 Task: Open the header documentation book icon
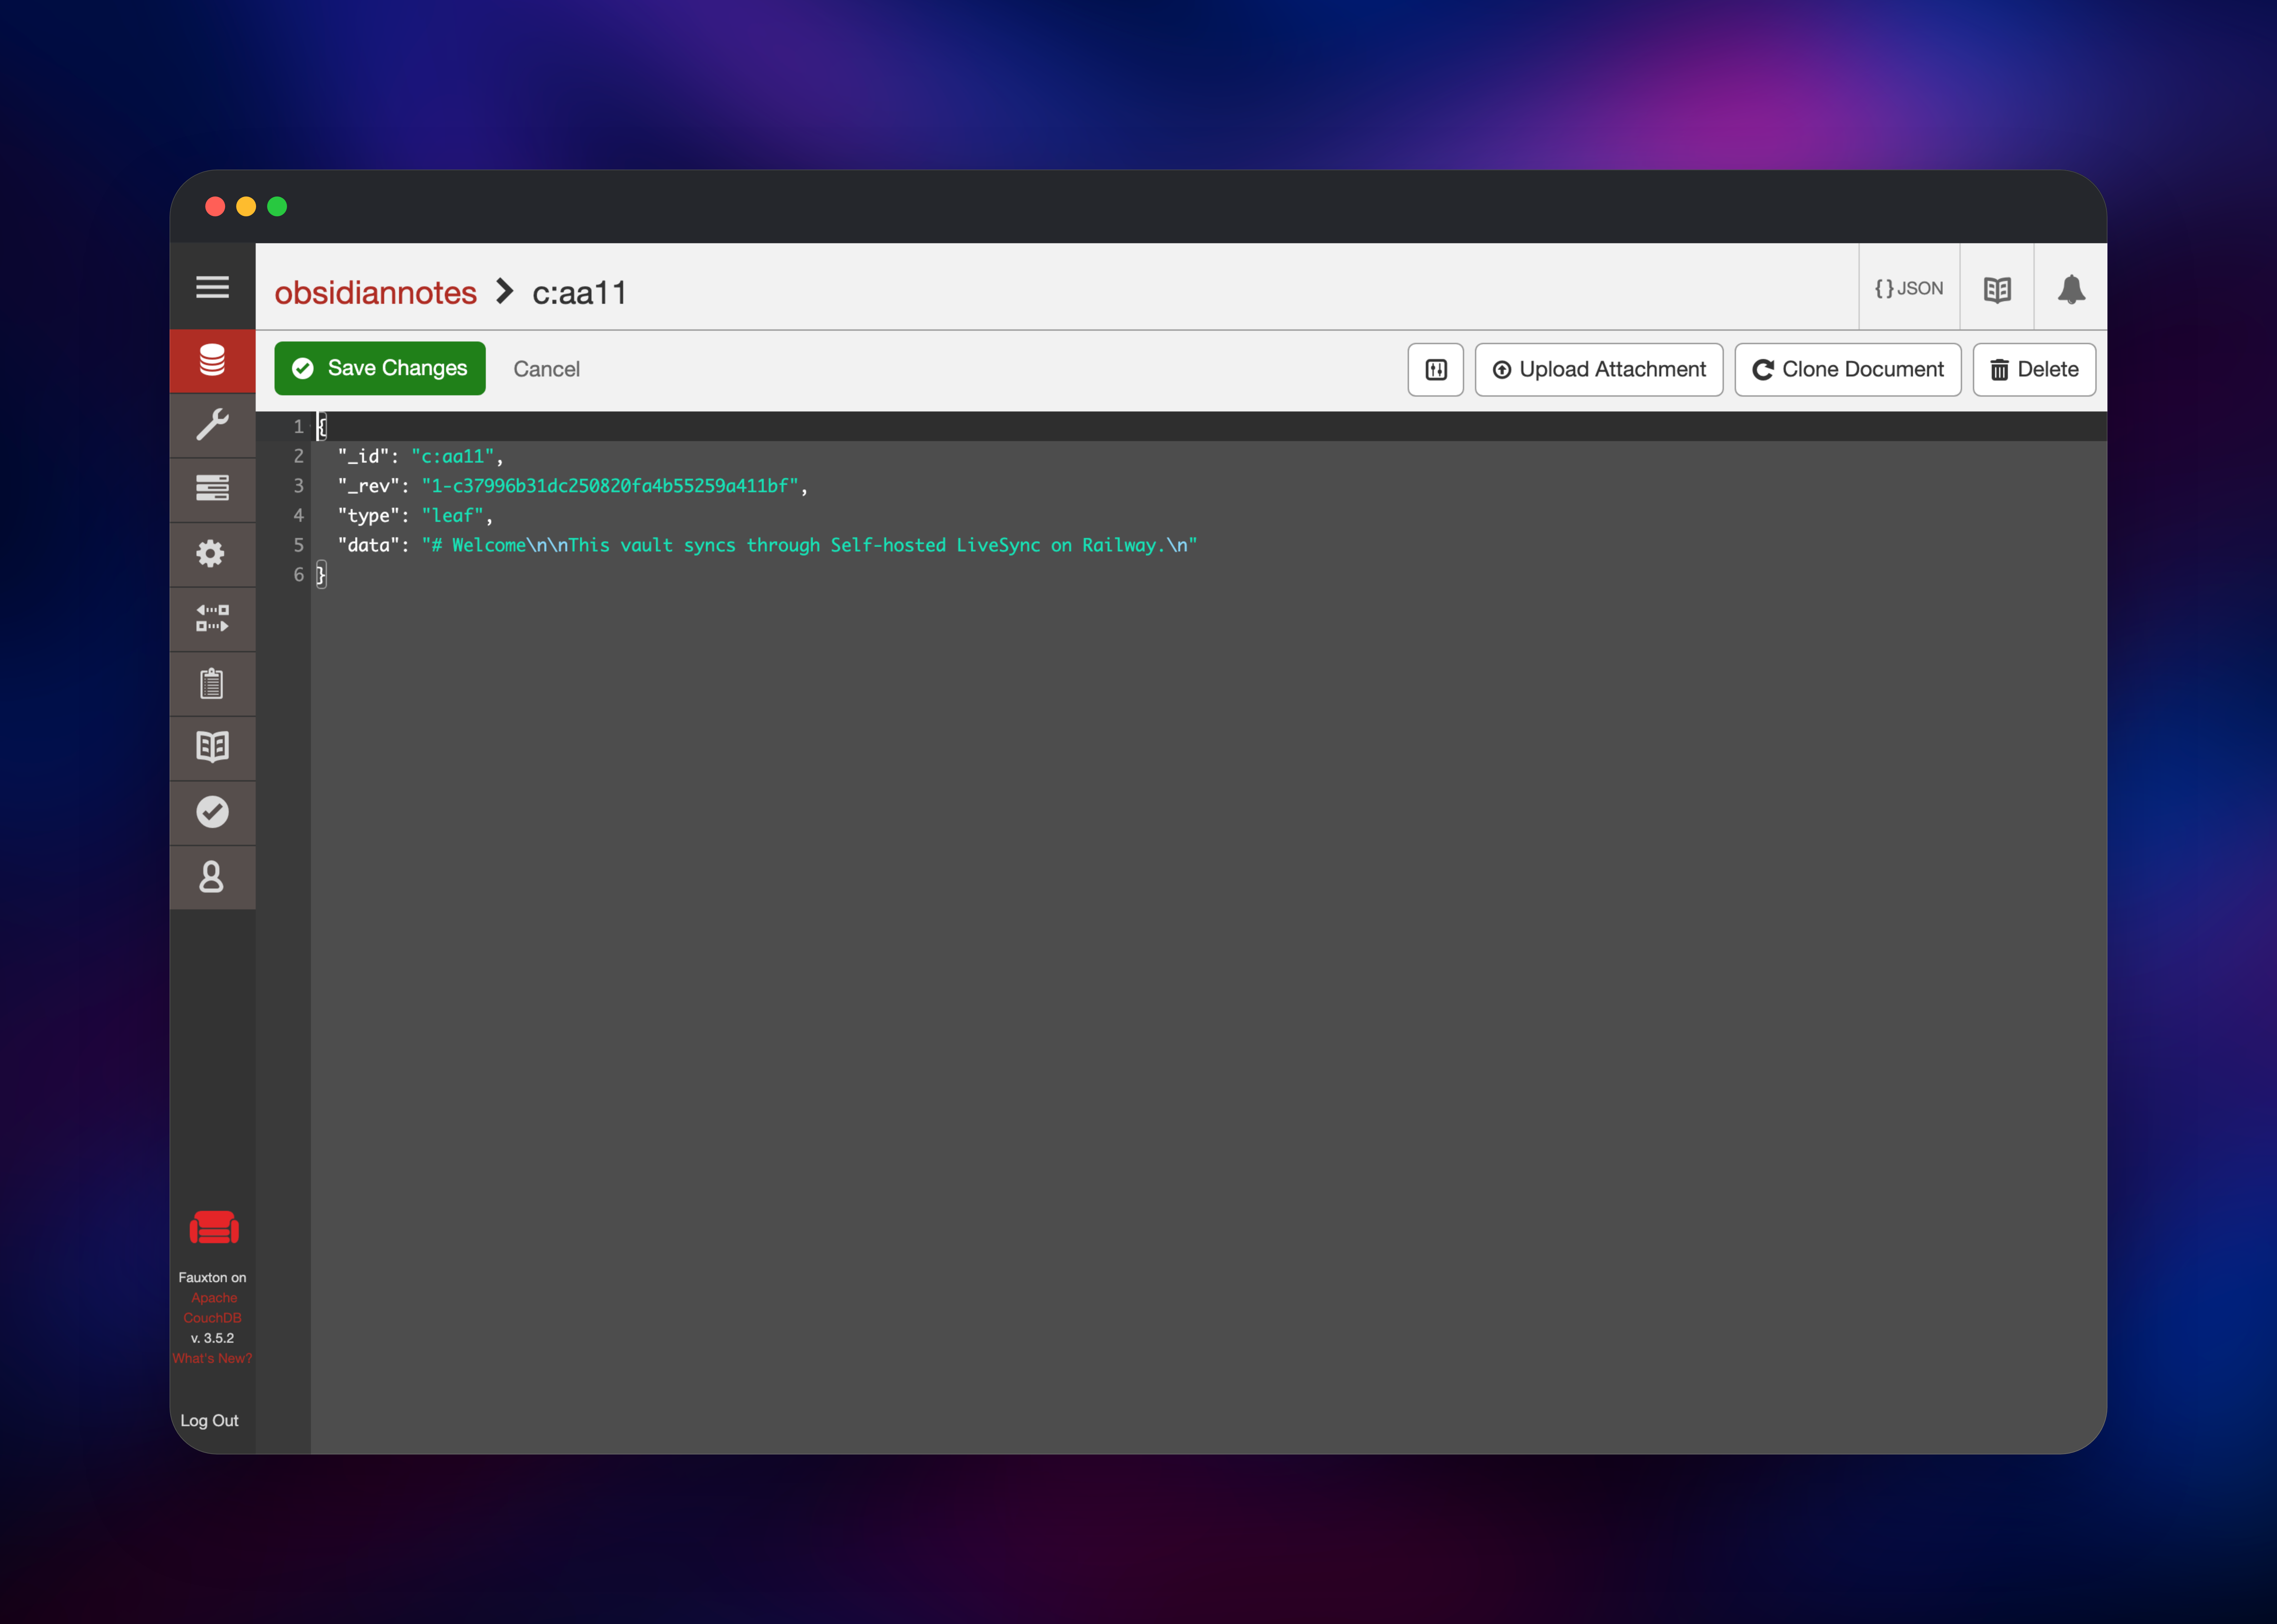pyautogui.click(x=1997, y=289)
